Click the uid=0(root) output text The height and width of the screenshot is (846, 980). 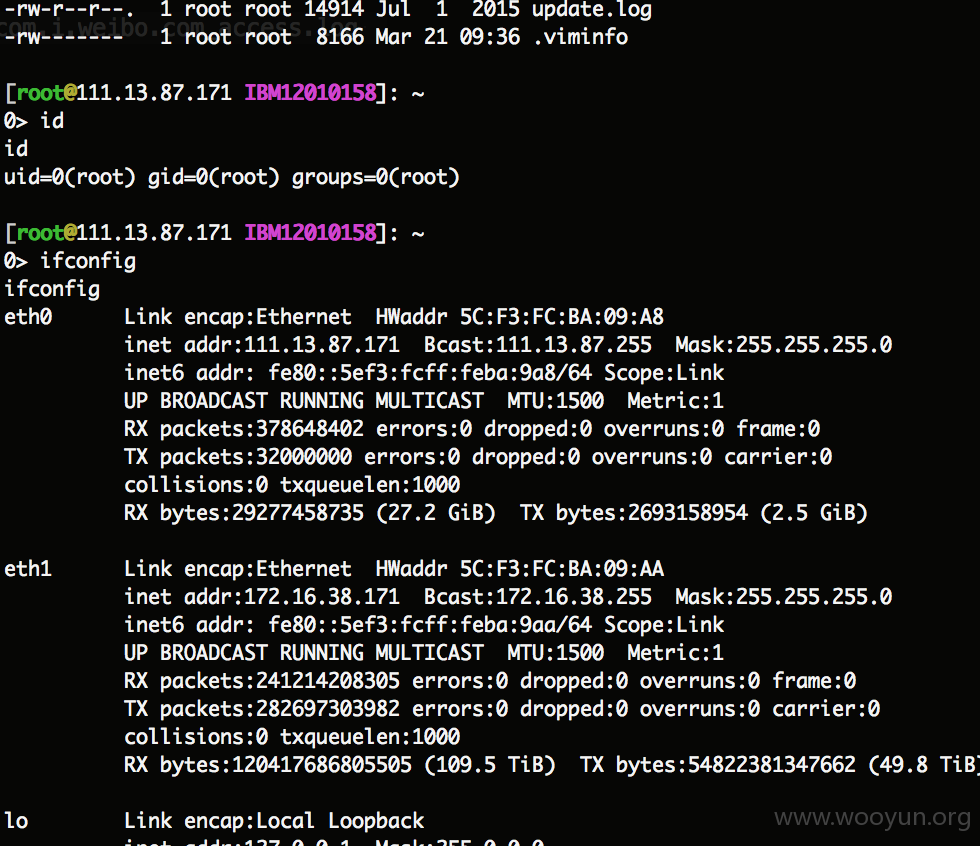point(69,177)
